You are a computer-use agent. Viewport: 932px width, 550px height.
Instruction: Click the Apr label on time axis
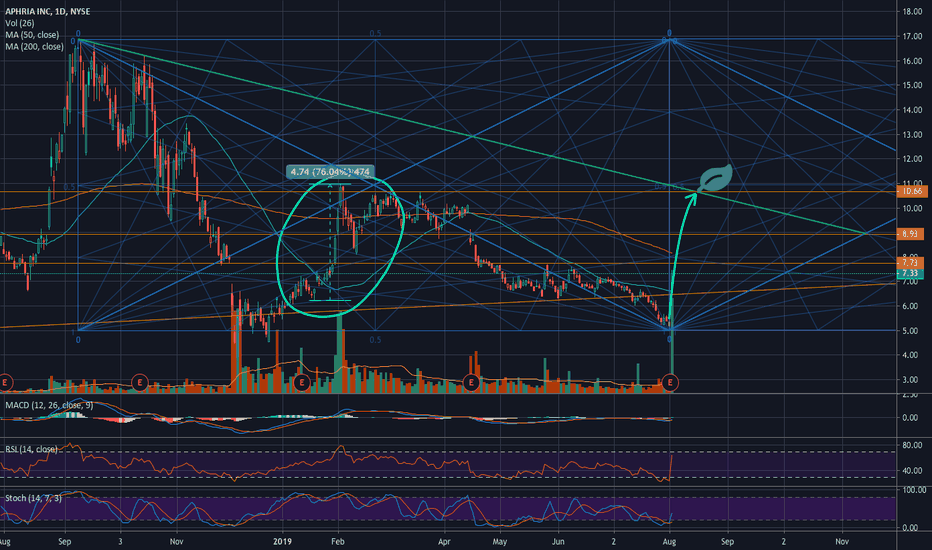(444, 541)
